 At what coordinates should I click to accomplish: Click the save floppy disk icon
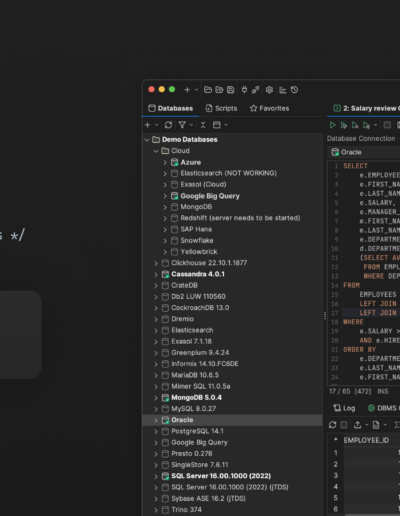(x=230, y=90)
